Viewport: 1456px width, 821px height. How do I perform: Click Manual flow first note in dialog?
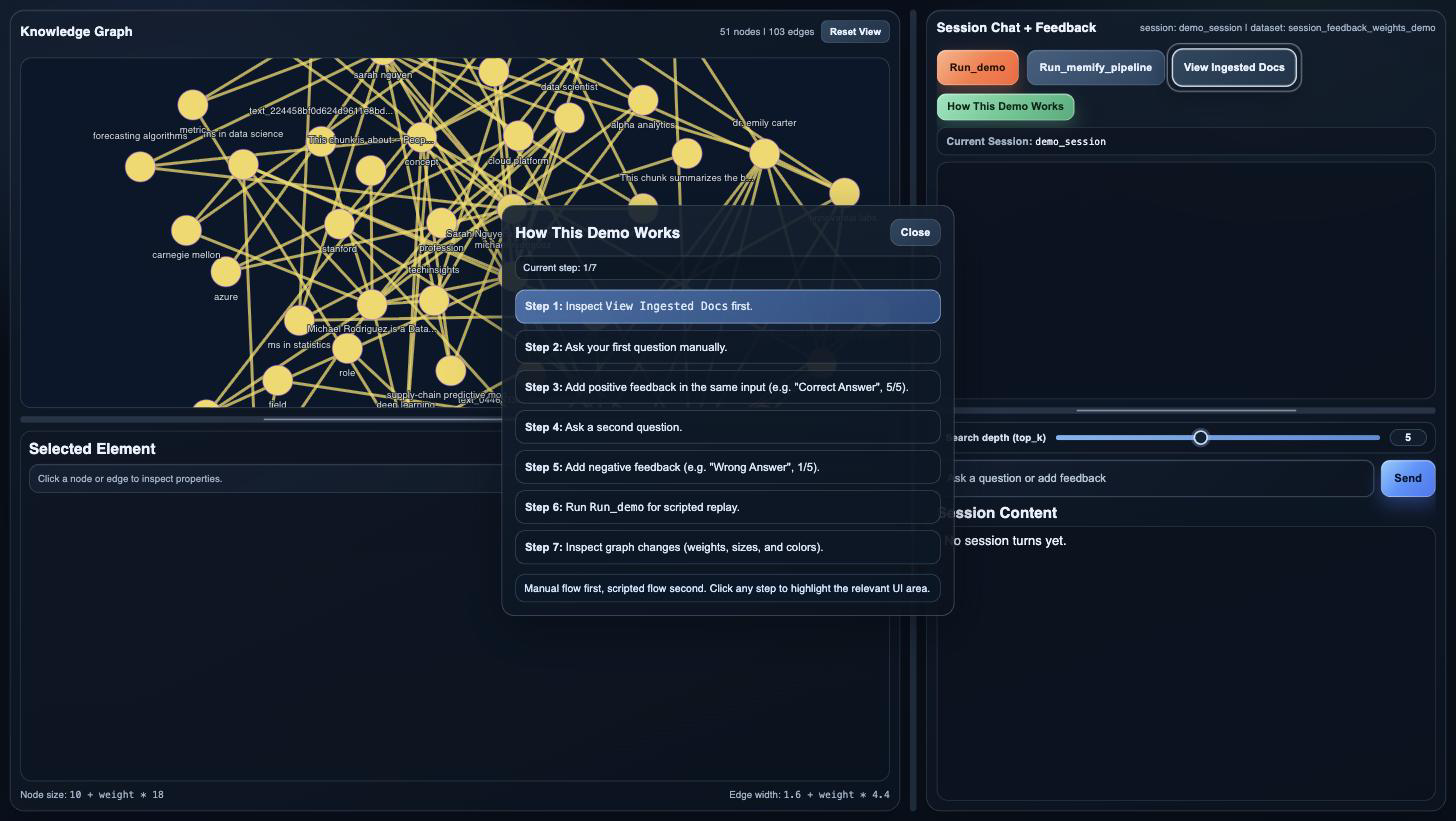click(x=727, y=588)
